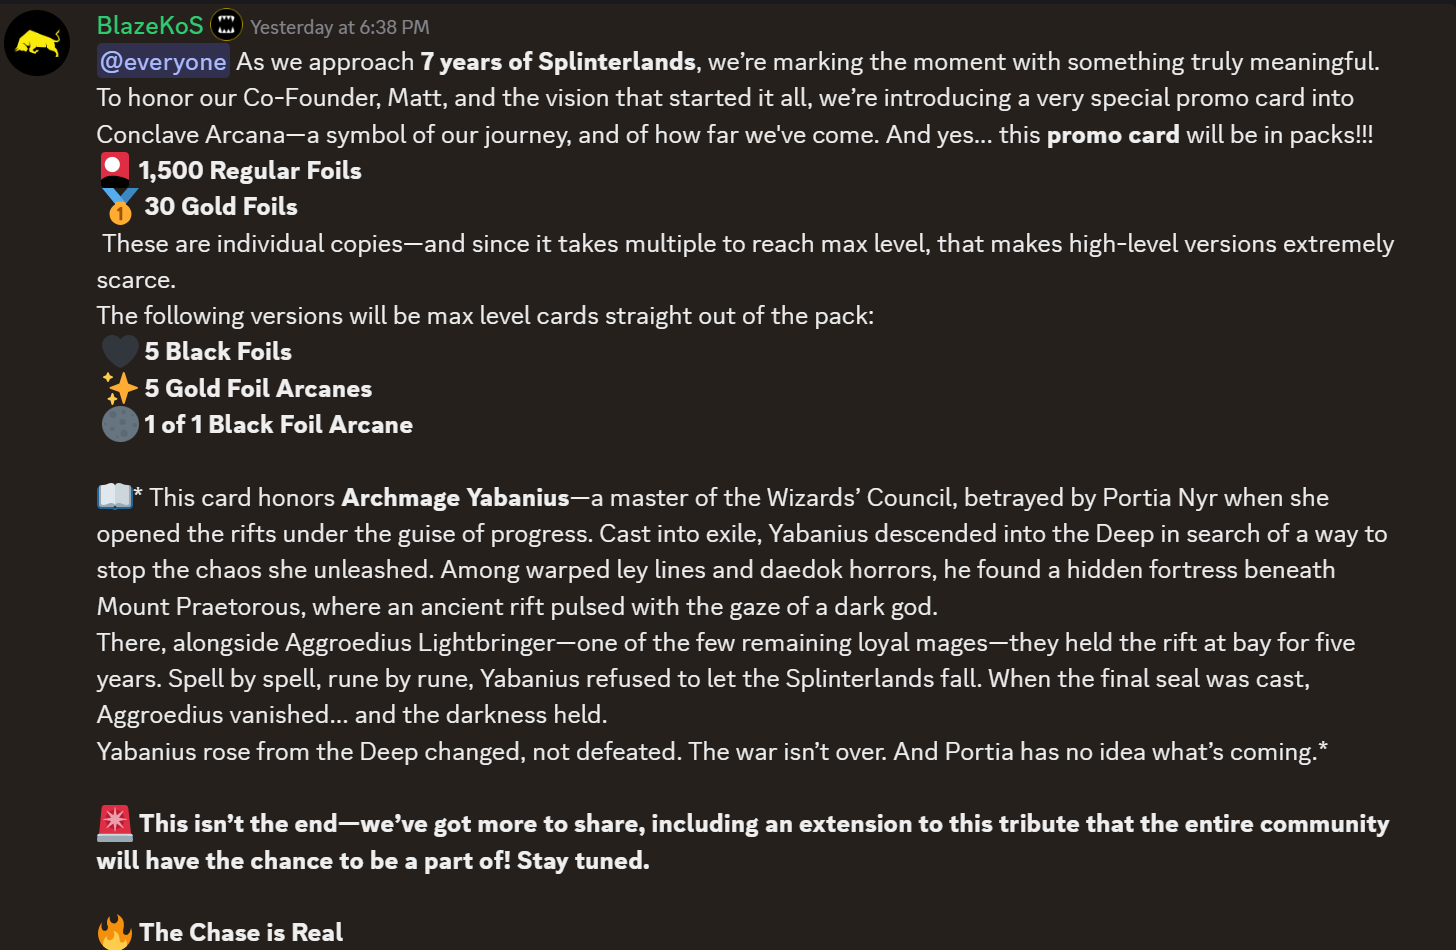This screenshot has width=1456, height=950.
Task: Click the bold promo card text
Action: click(1113, 135)
